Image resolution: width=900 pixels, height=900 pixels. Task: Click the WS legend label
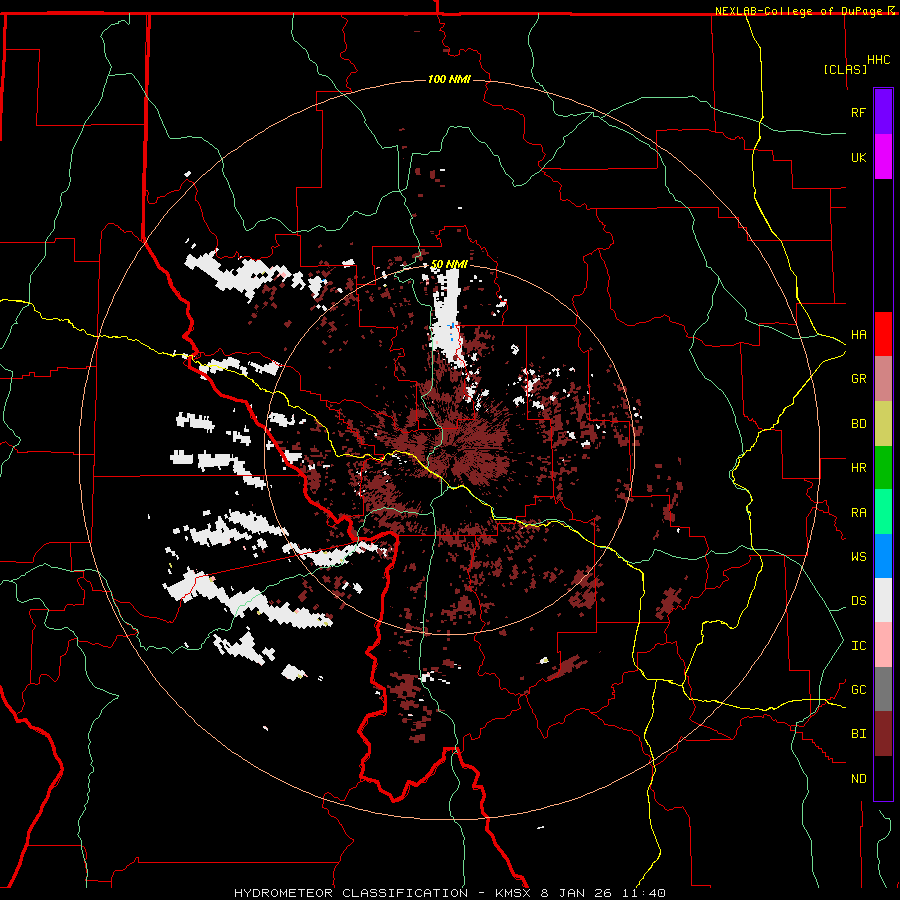858,557
